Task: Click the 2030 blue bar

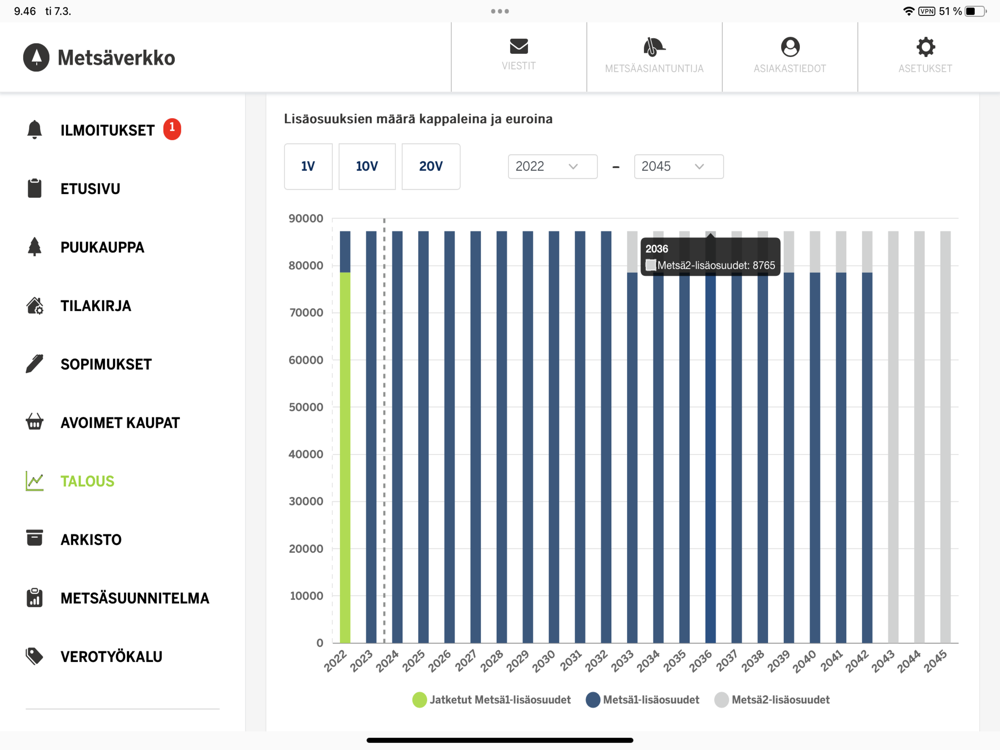Action: point(554,437)
